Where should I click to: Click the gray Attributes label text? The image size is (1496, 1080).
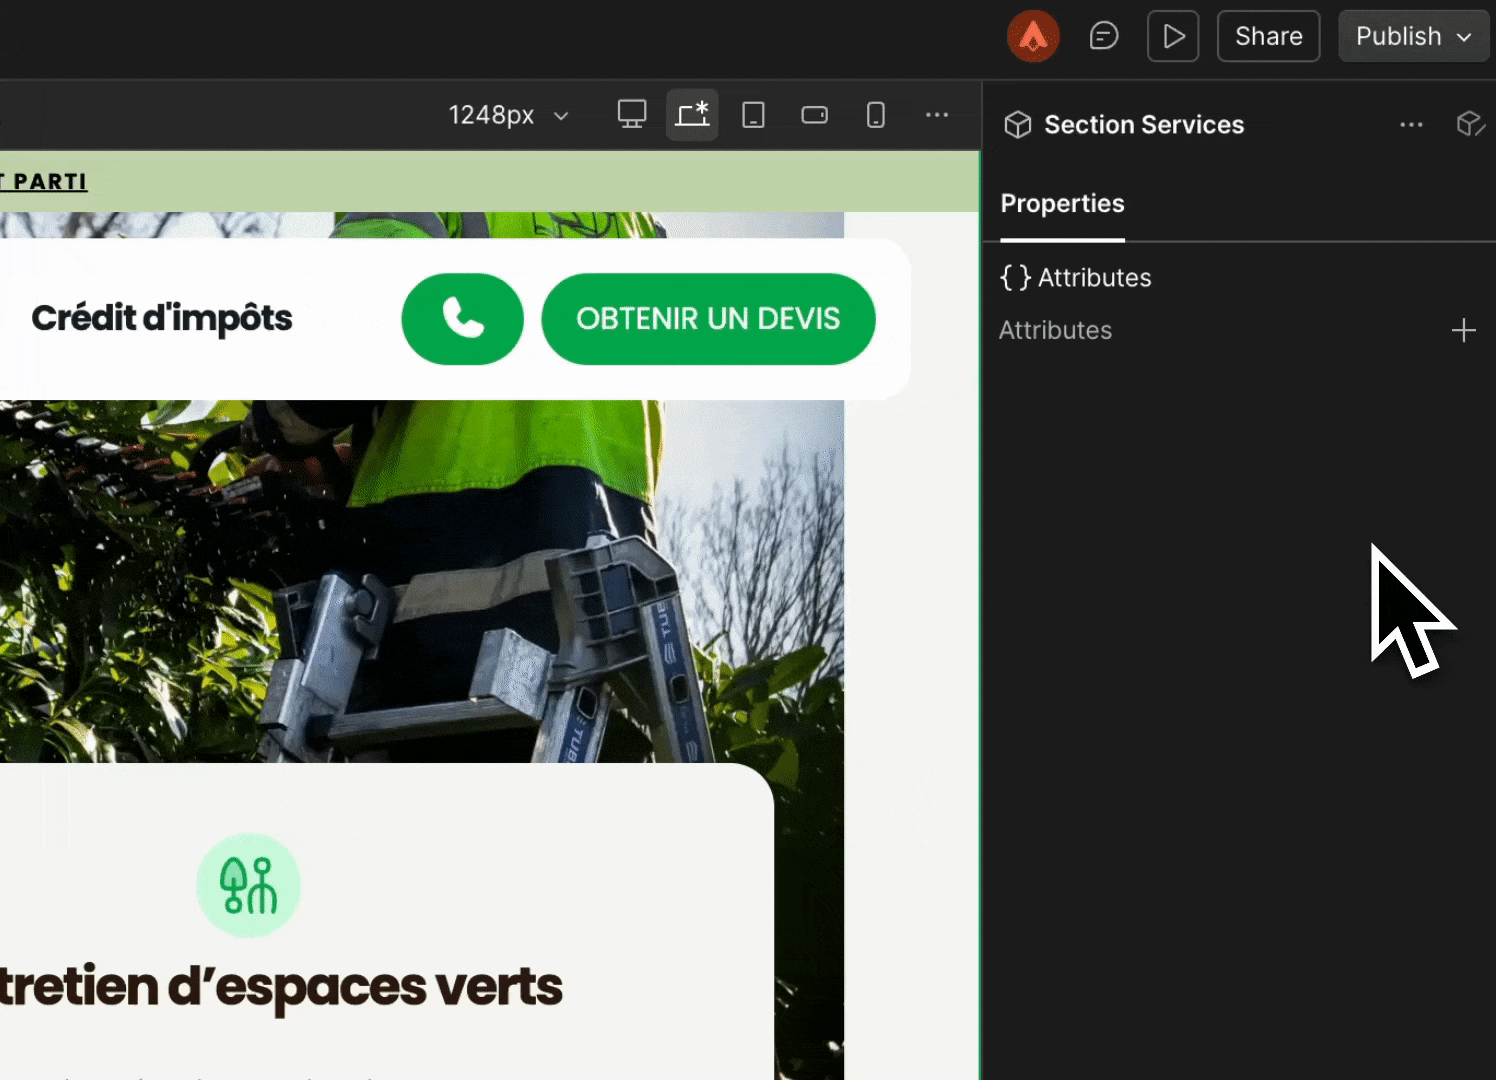[1055, 330]
